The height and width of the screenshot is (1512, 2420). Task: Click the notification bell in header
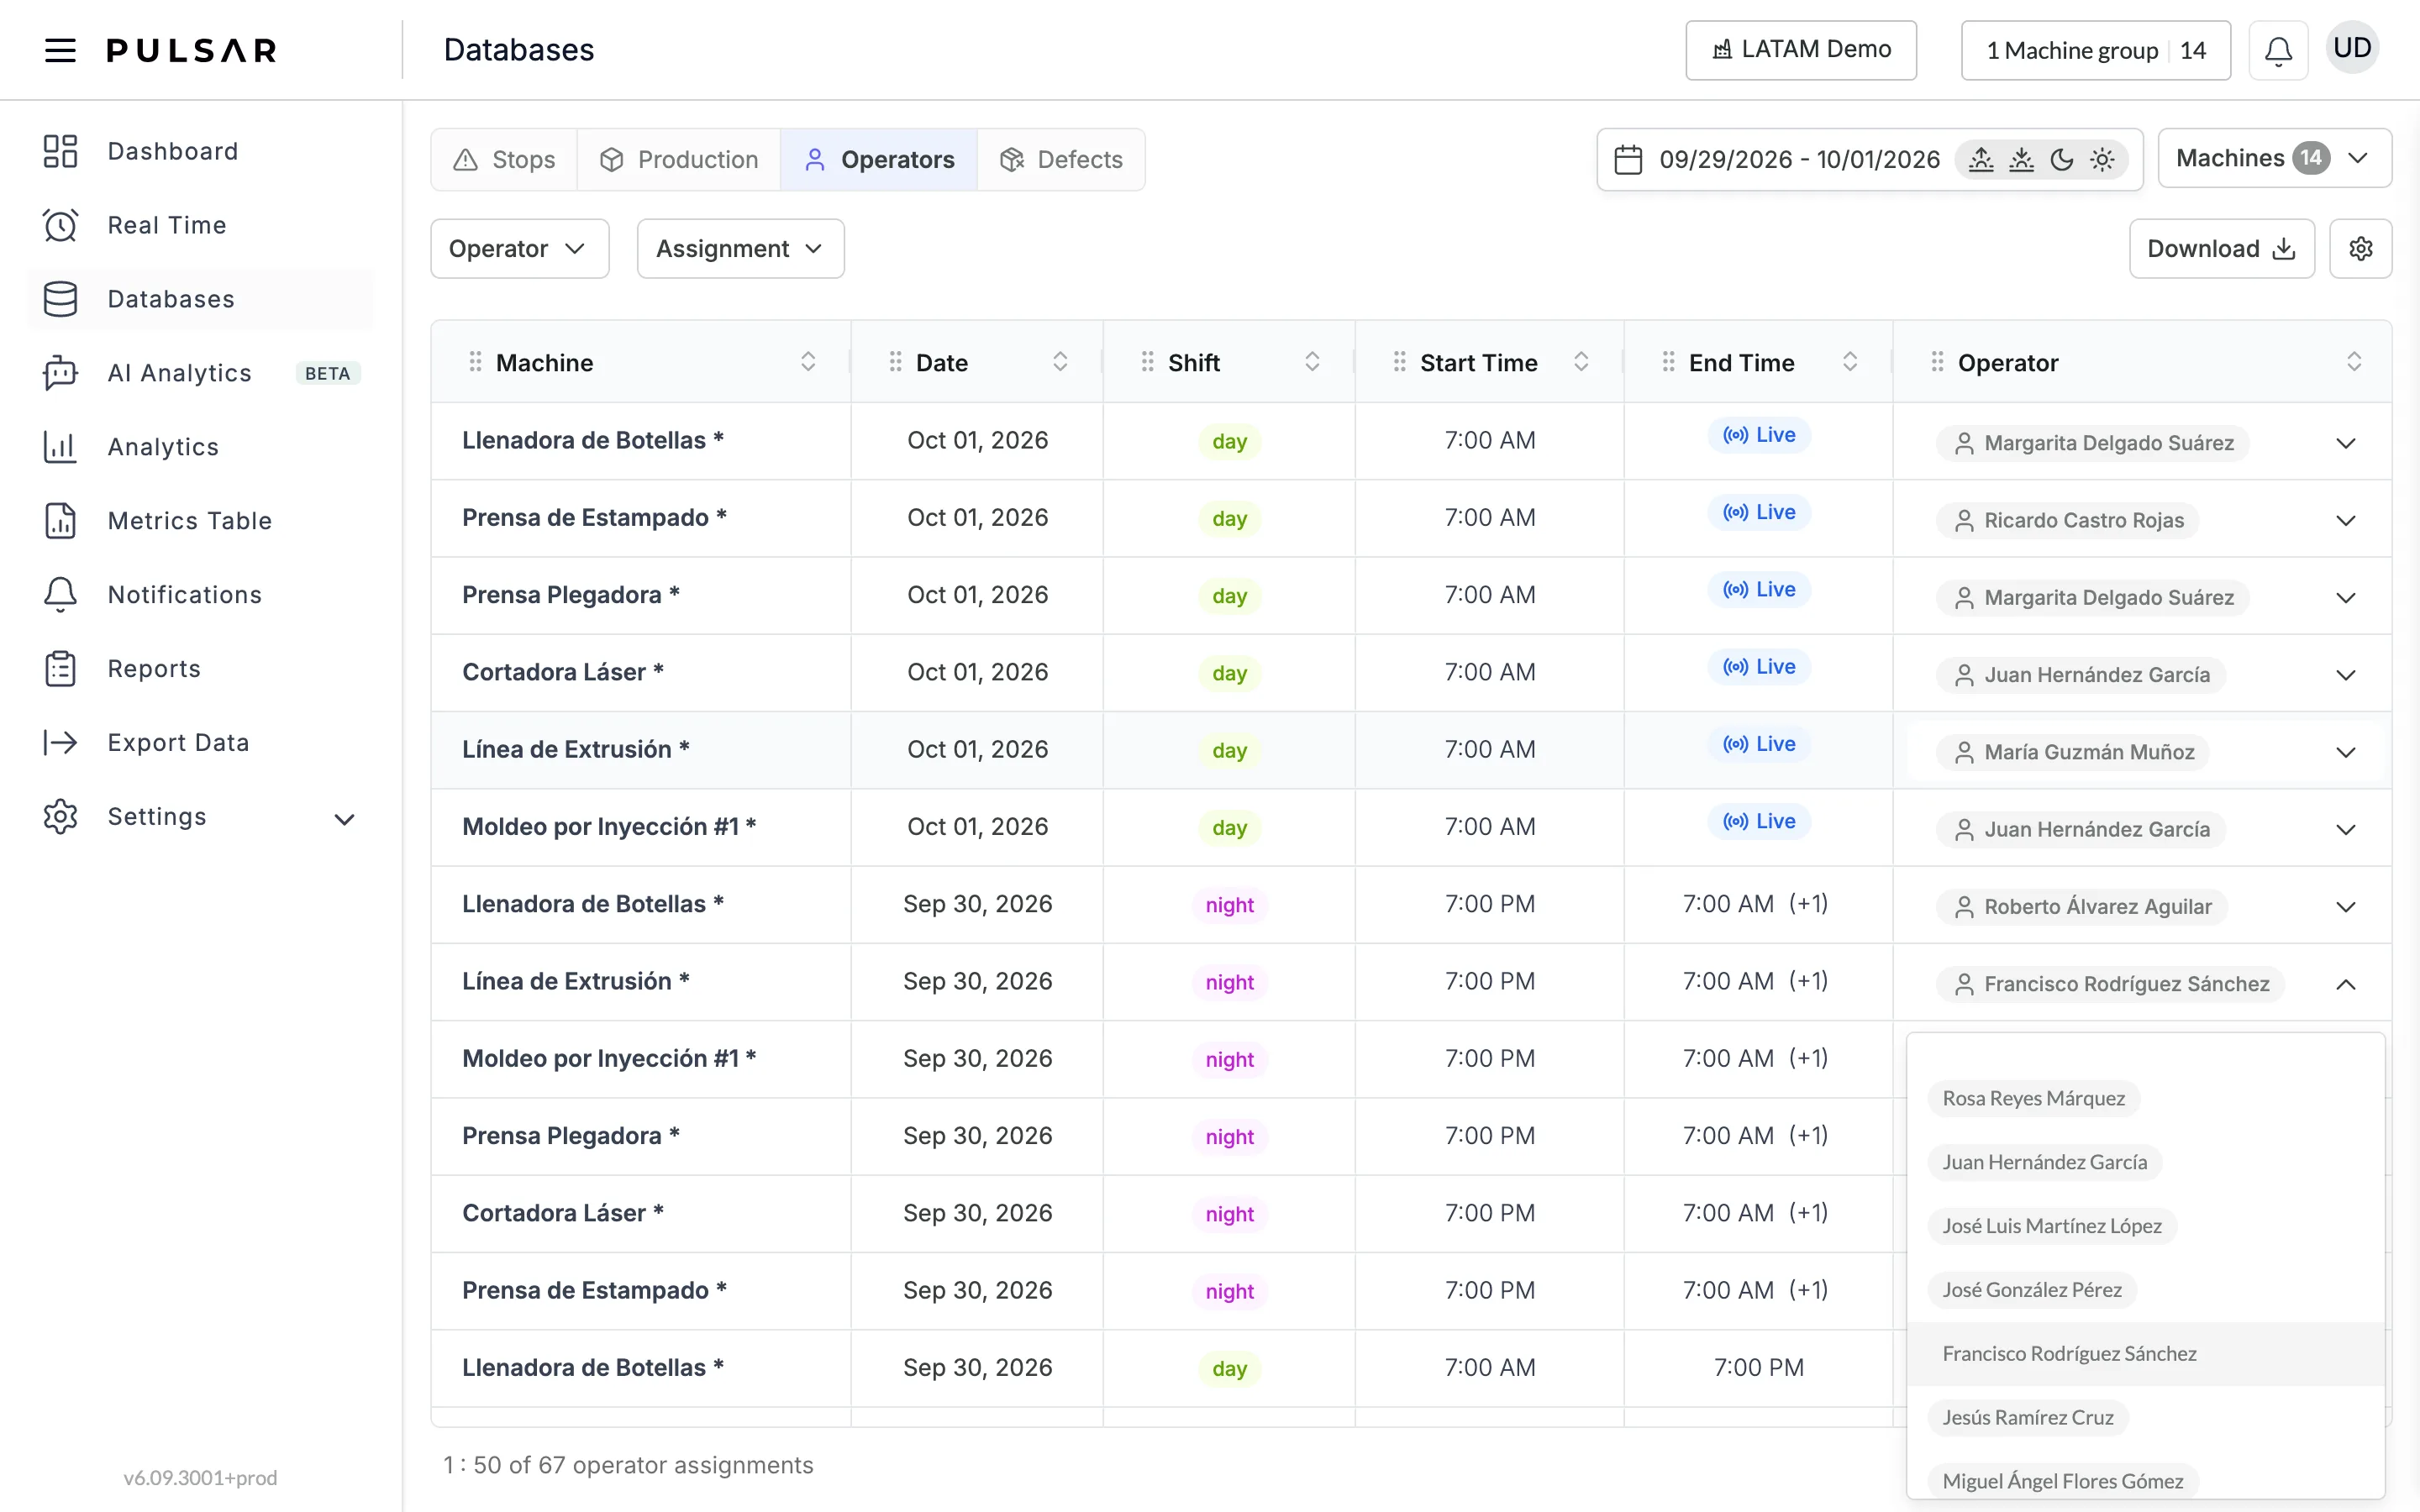click(2278, 50)
